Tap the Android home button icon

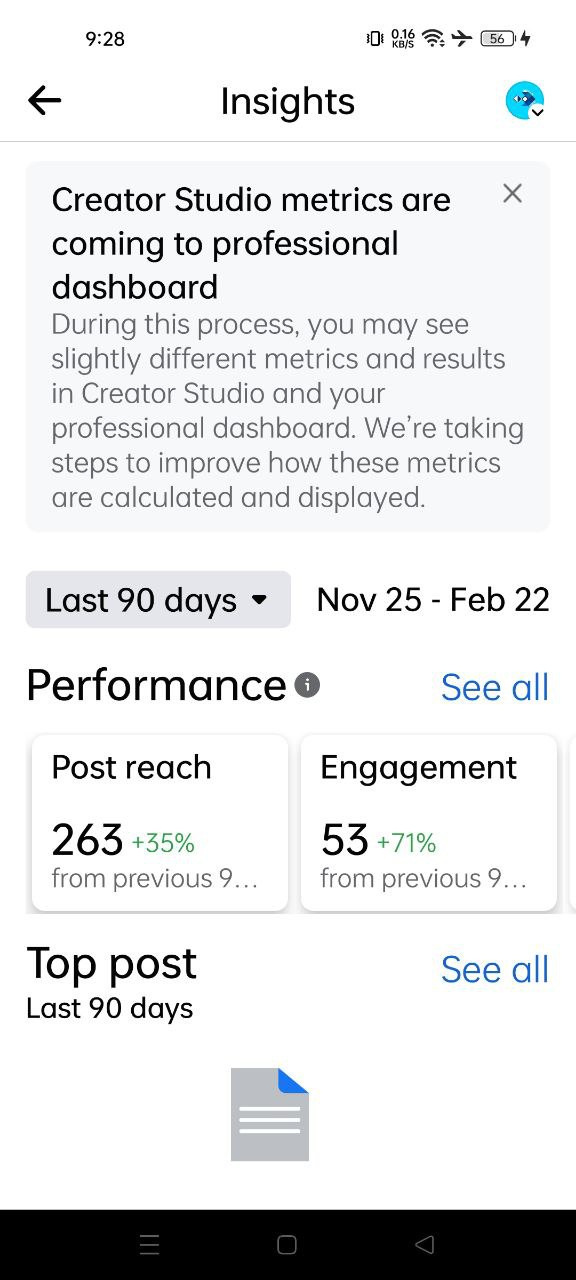[x=287, y=1245]
